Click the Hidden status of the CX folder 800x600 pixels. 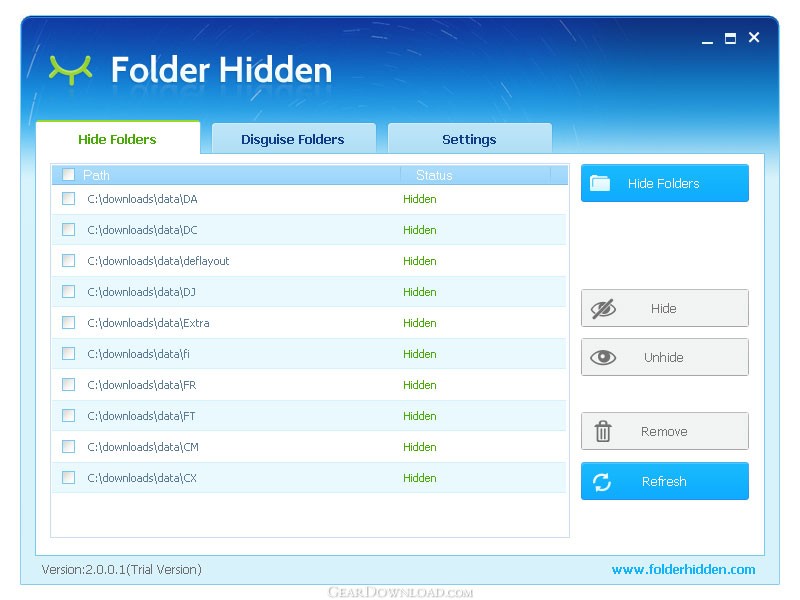[419, 478]
